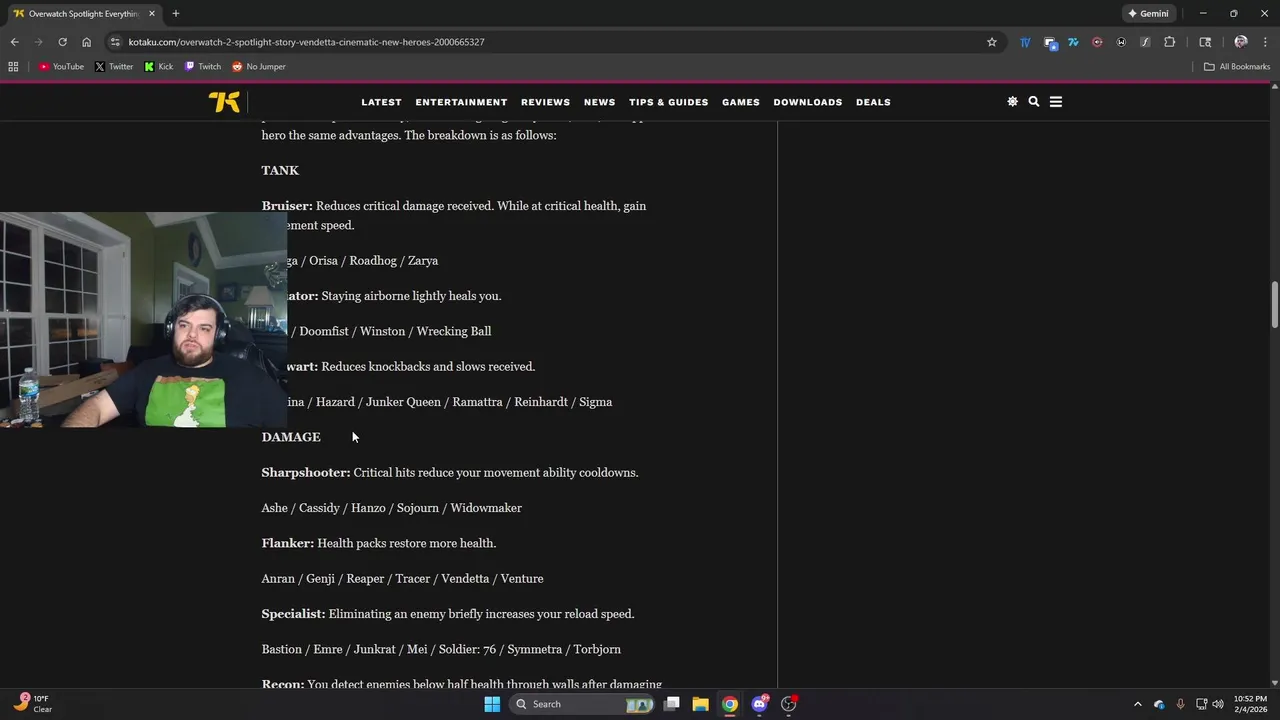Click the Flanker: label text
The image size is (1280, 720).
288,543
